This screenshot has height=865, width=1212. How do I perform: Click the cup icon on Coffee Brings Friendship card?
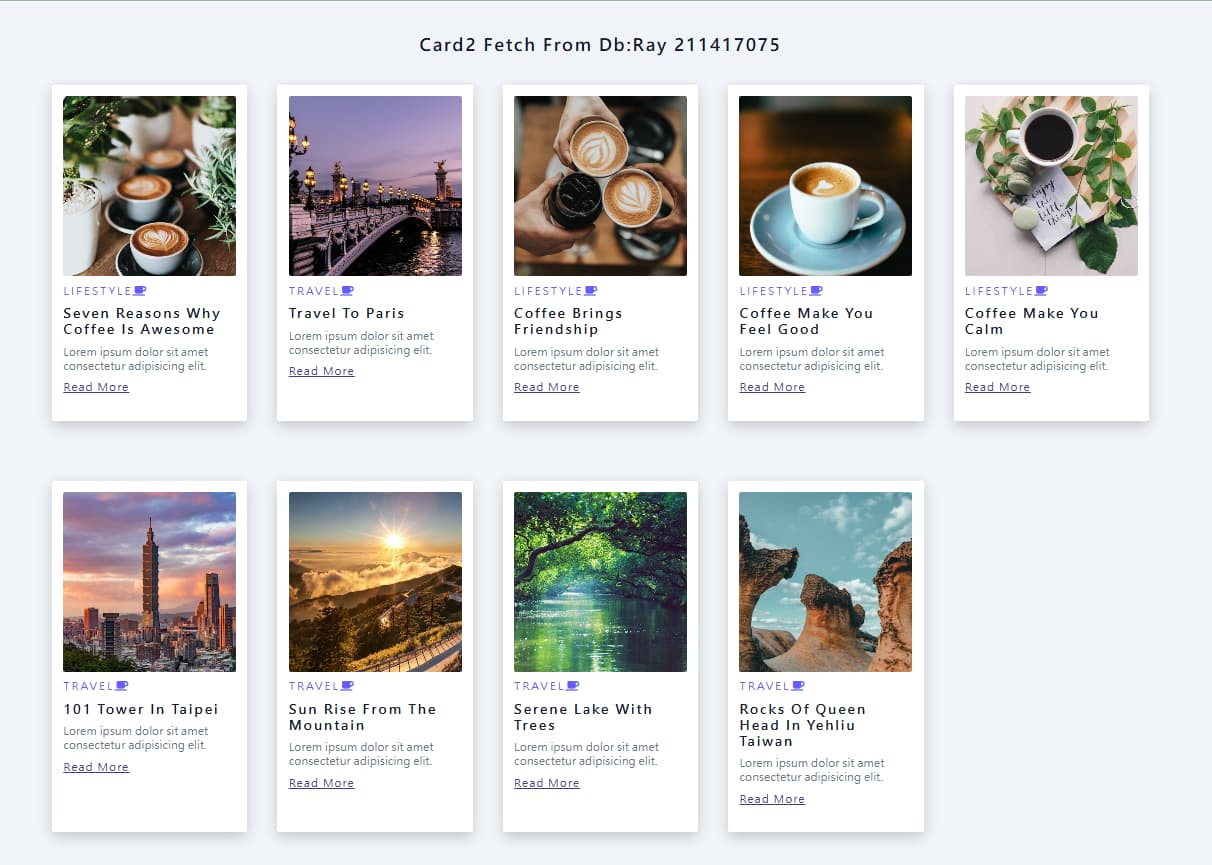click(x=591, y=291)
